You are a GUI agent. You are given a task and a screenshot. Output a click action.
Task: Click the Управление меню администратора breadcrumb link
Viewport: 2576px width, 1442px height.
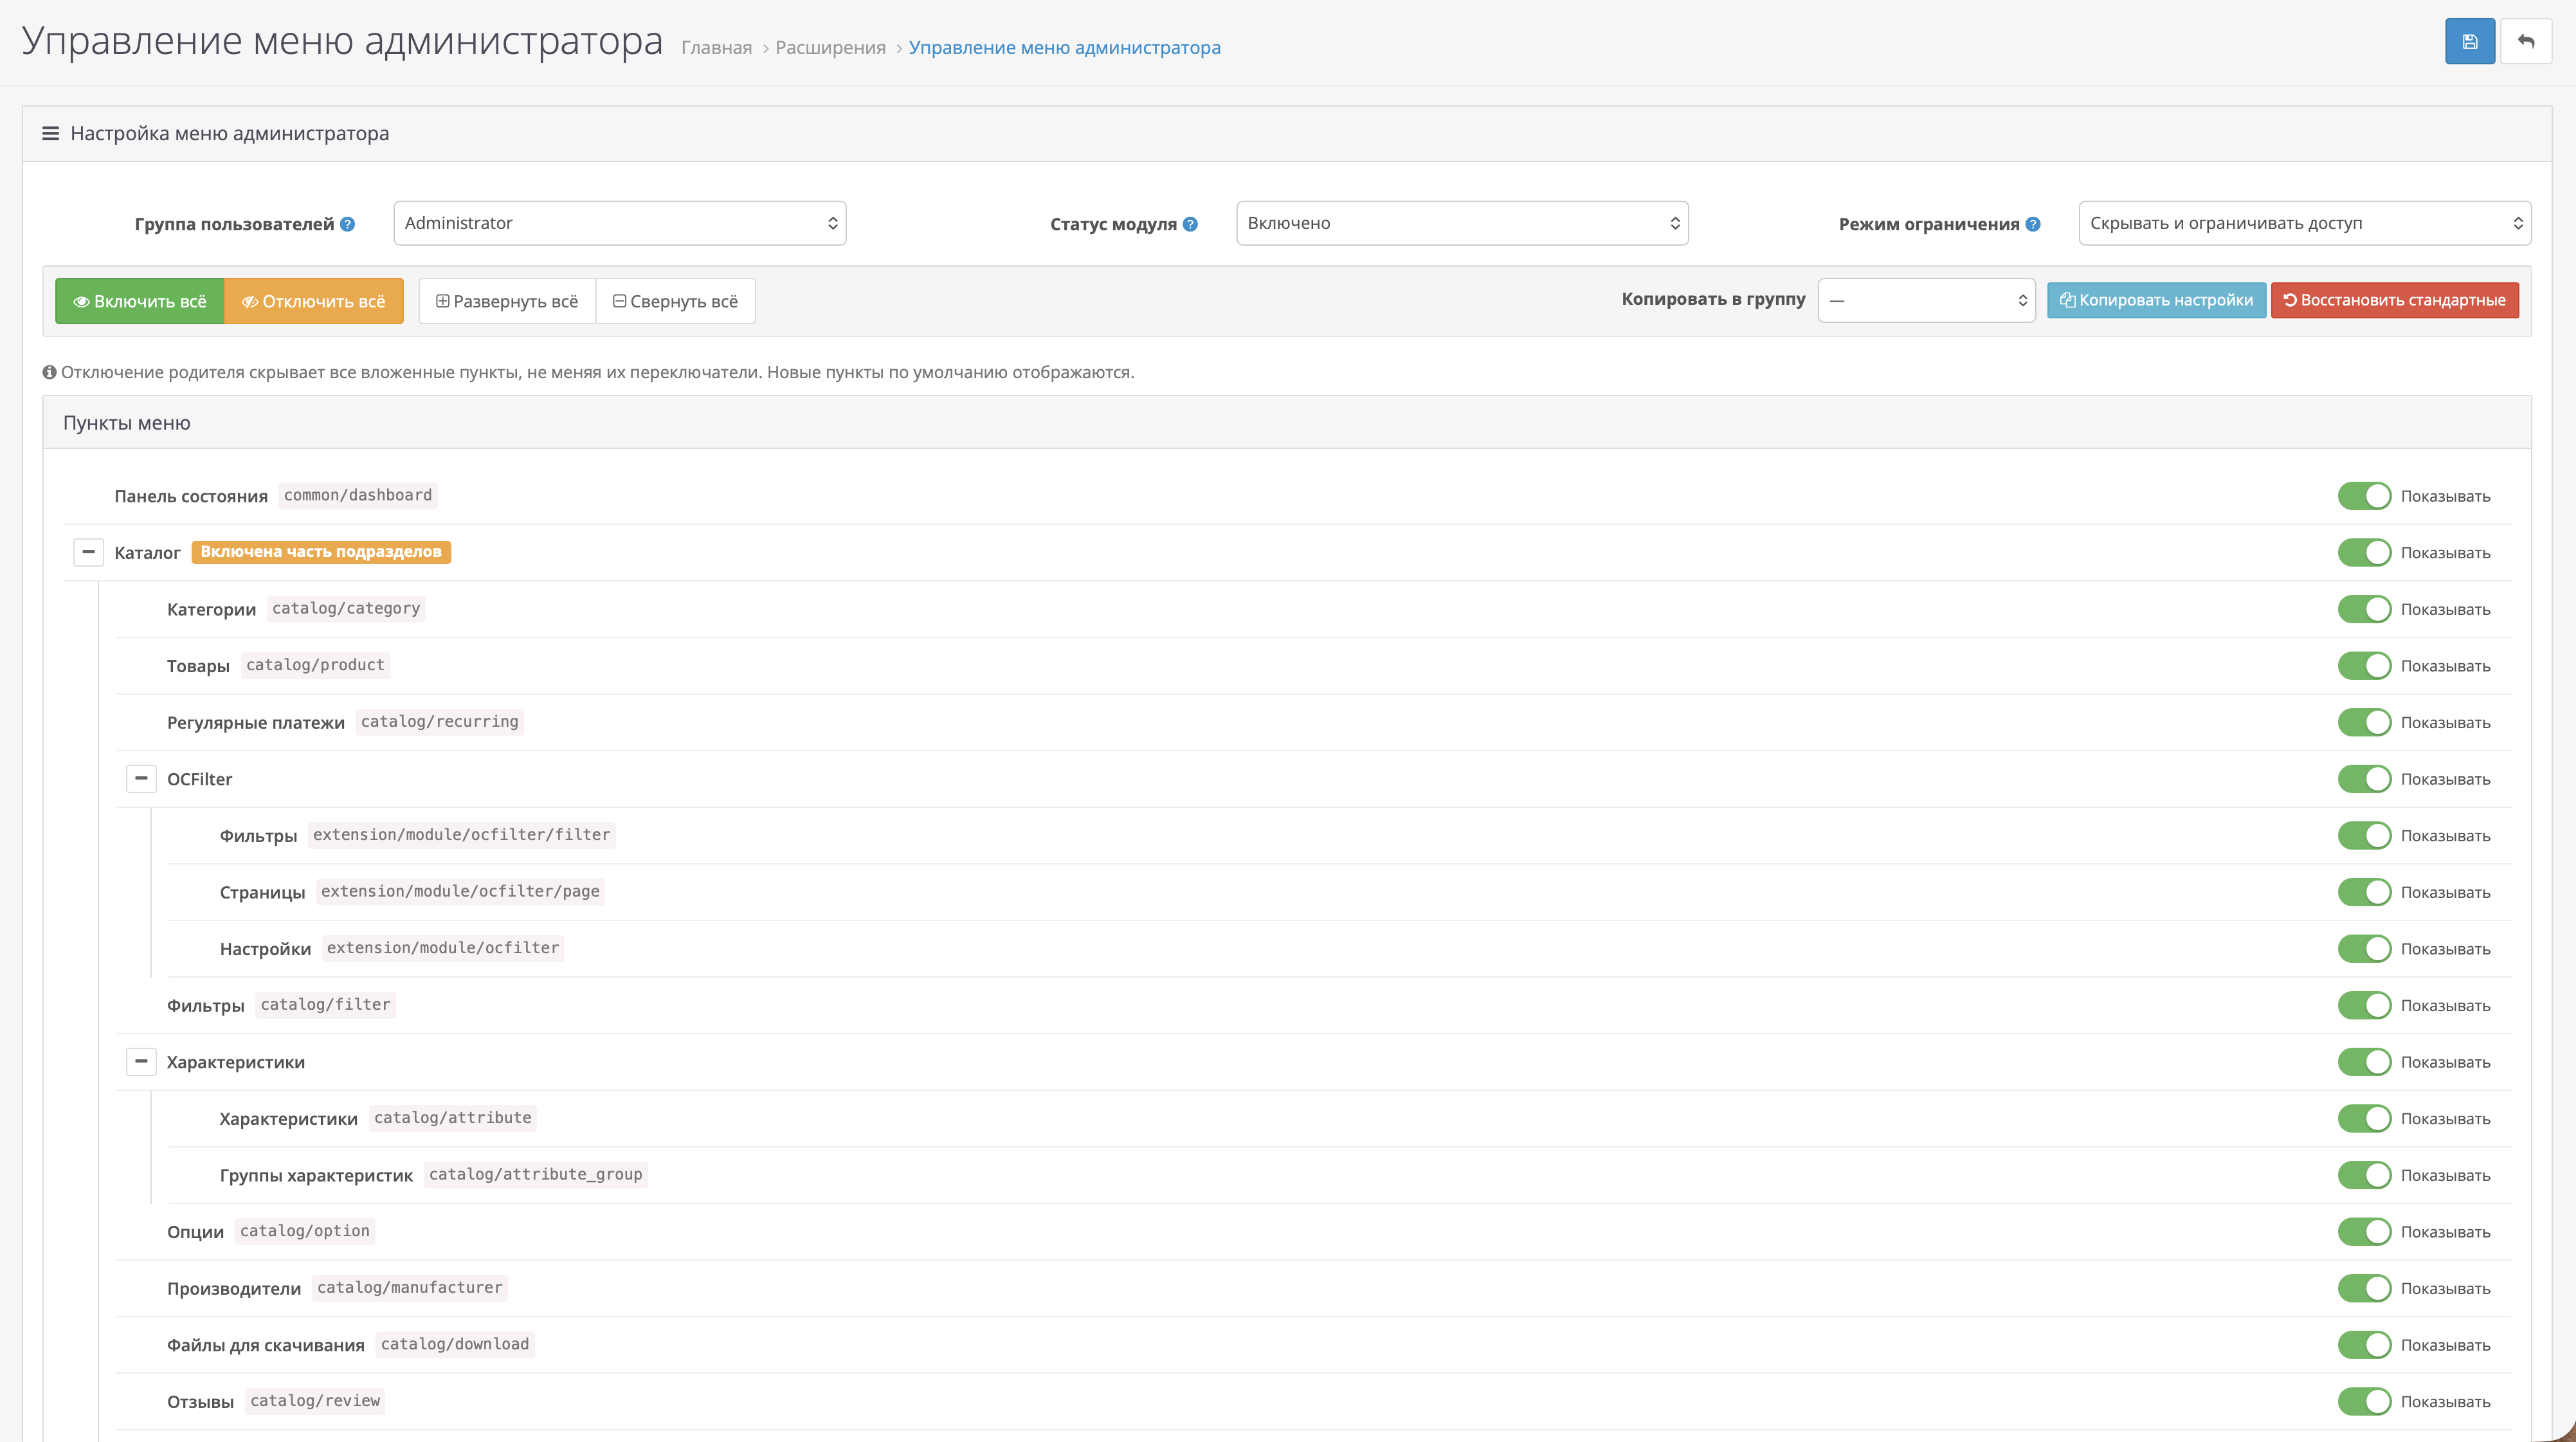(1064, 48)
